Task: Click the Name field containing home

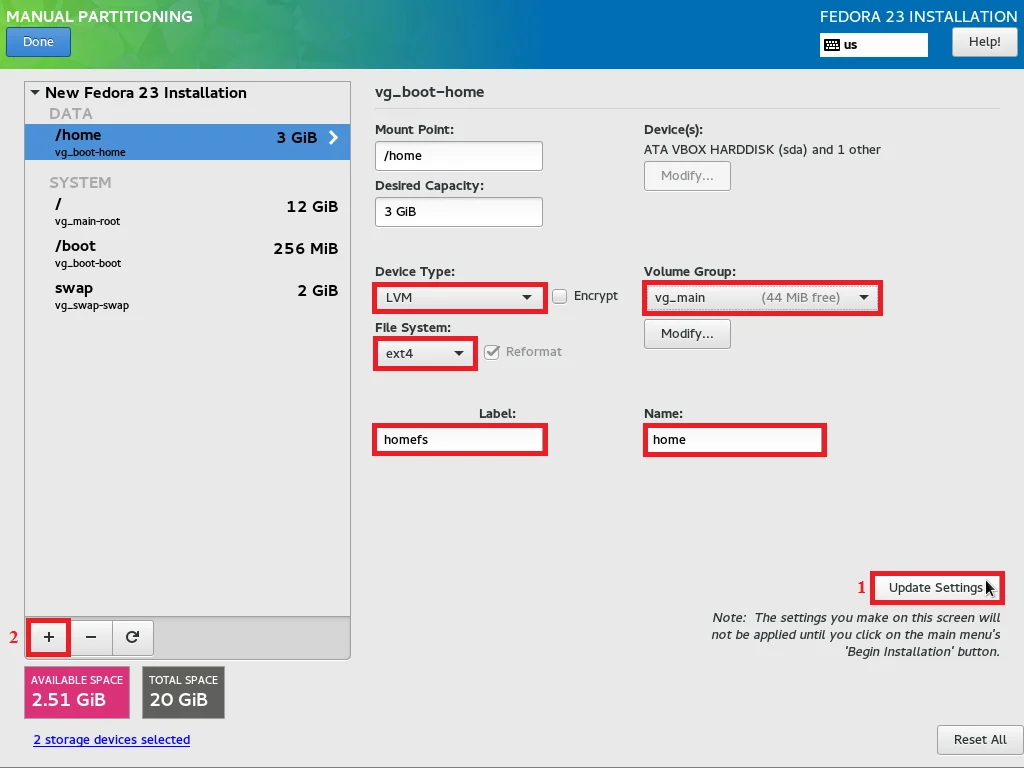Action: click(x=735, y=440)
